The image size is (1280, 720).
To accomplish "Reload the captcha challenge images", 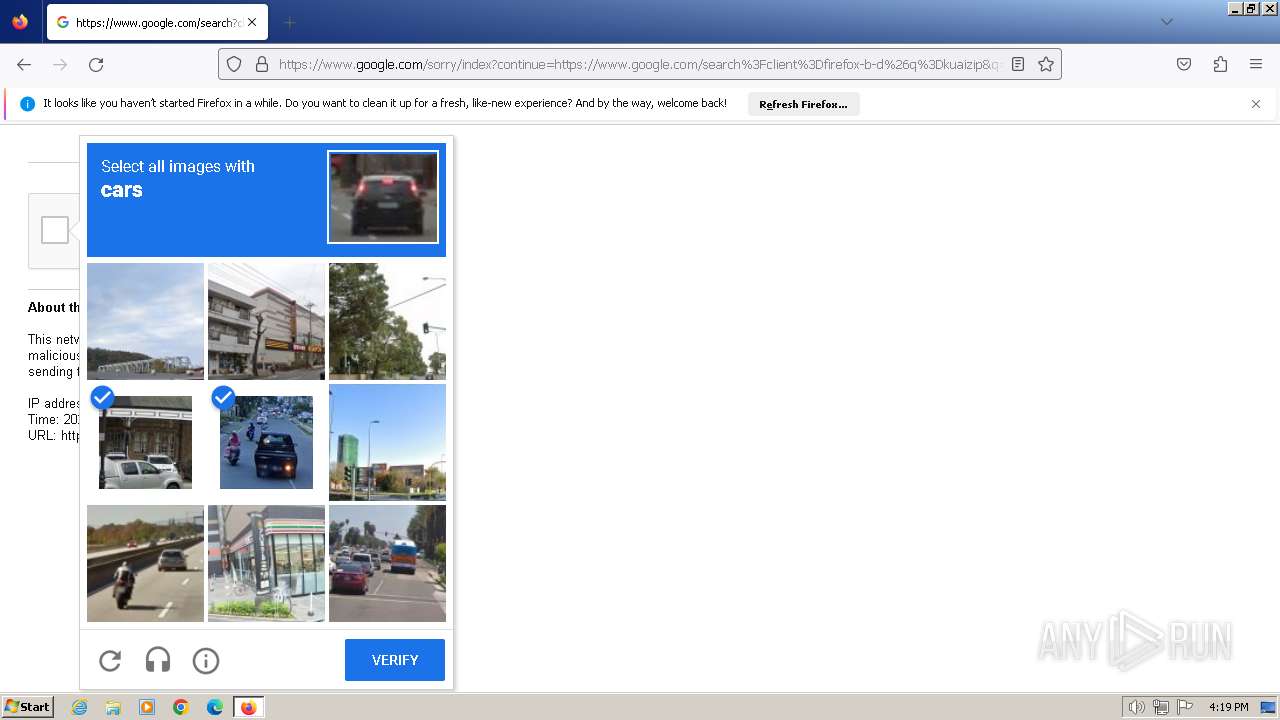I will coord(110,660).
